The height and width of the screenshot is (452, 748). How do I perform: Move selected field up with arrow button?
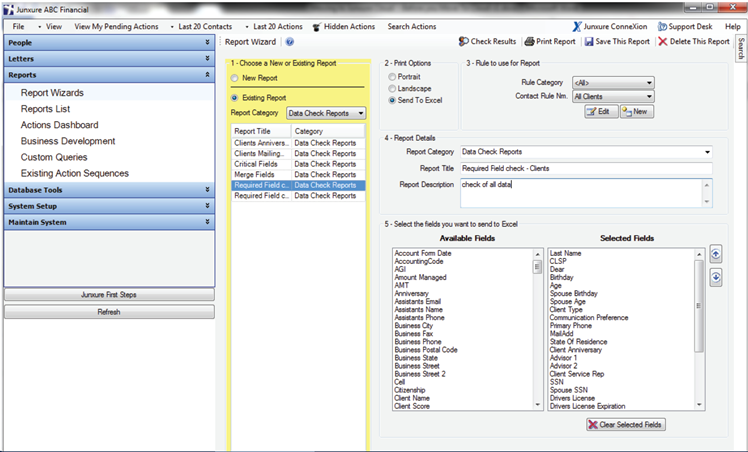tap(716, 254)
